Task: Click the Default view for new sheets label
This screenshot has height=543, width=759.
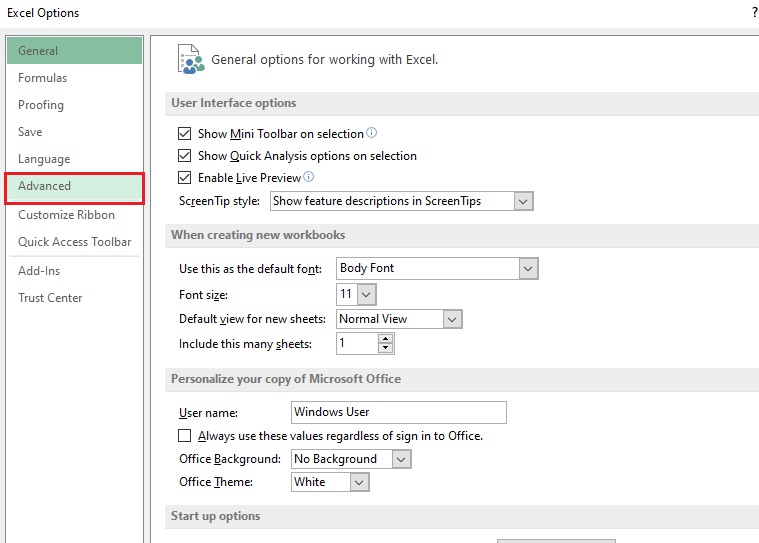Action: pyautogui.click(x=252, y=319)
